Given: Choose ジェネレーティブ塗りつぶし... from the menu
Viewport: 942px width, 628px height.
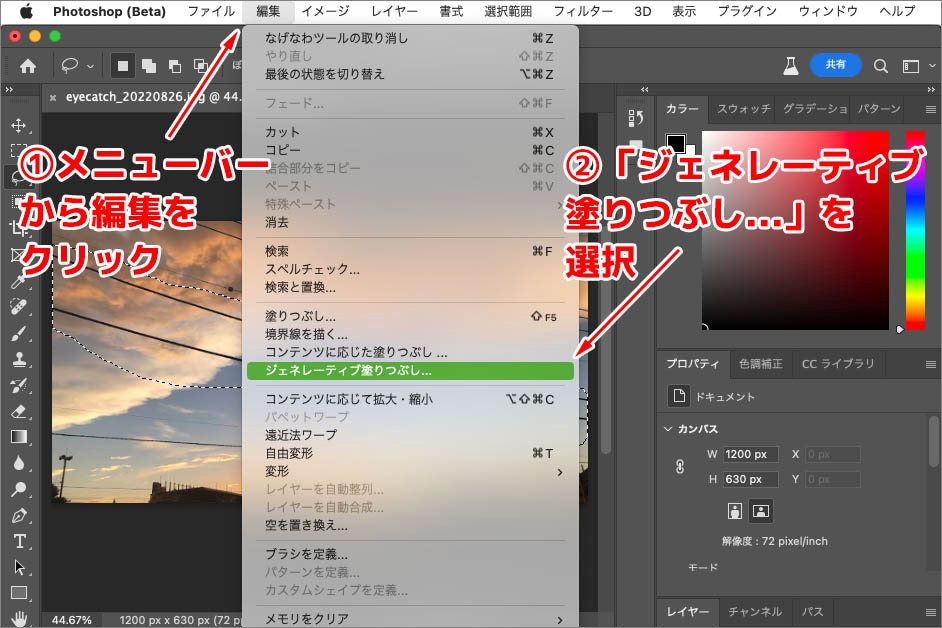Looking at the screenshot, I should tap(410, 370).
